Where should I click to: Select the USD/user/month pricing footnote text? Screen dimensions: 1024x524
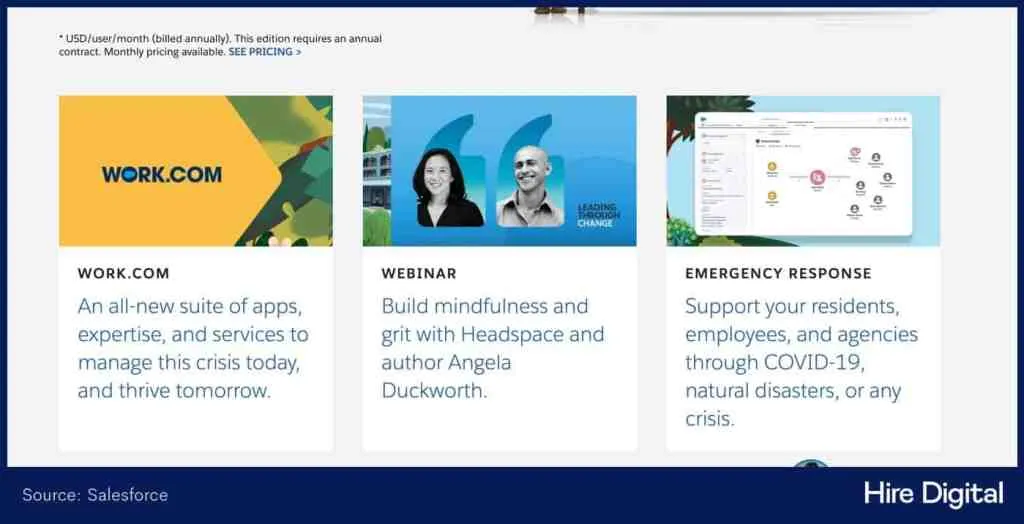220,45
